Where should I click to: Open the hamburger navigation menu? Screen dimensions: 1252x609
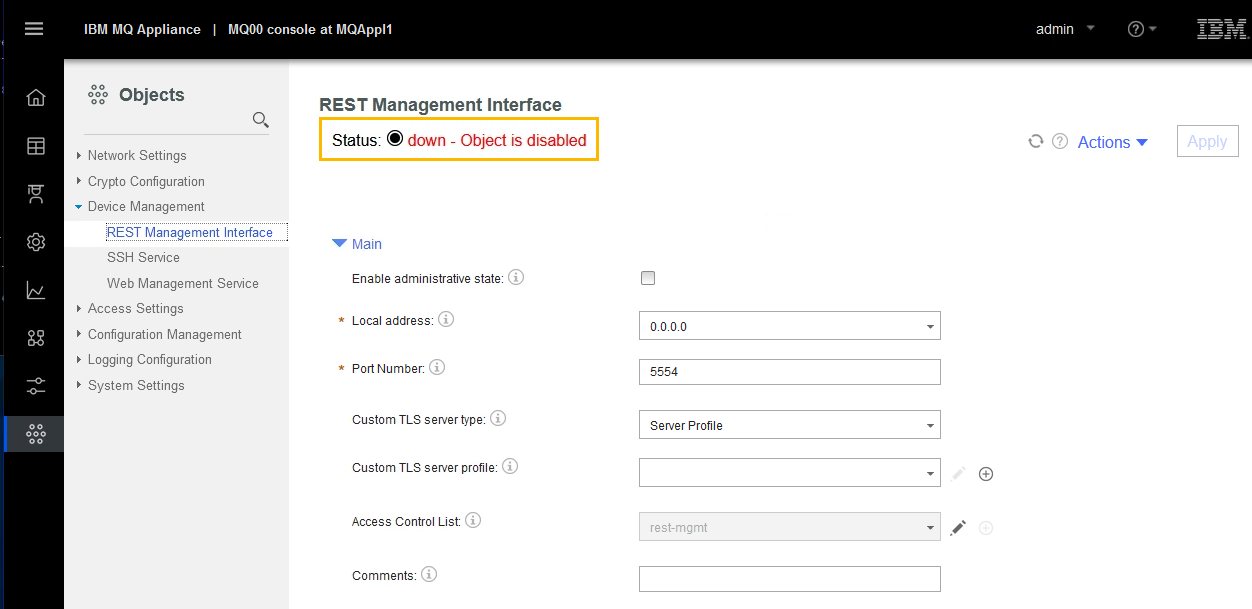point(34,29)
